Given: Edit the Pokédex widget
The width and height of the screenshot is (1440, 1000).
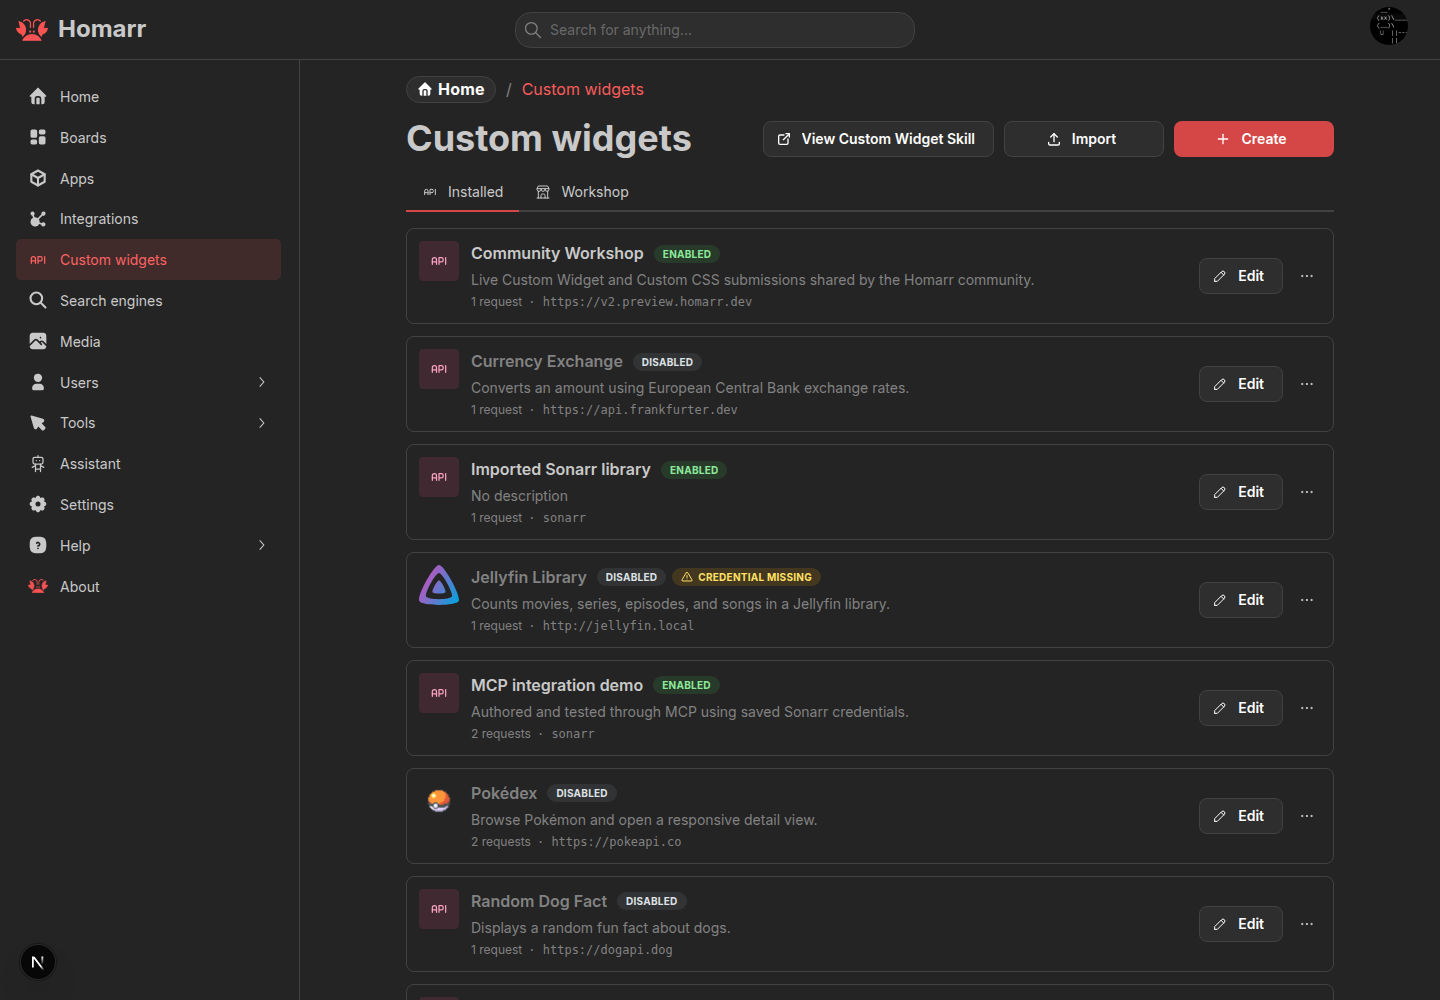Looking at the screenshot, I should pyautogui.click(x=1241, y=816).
